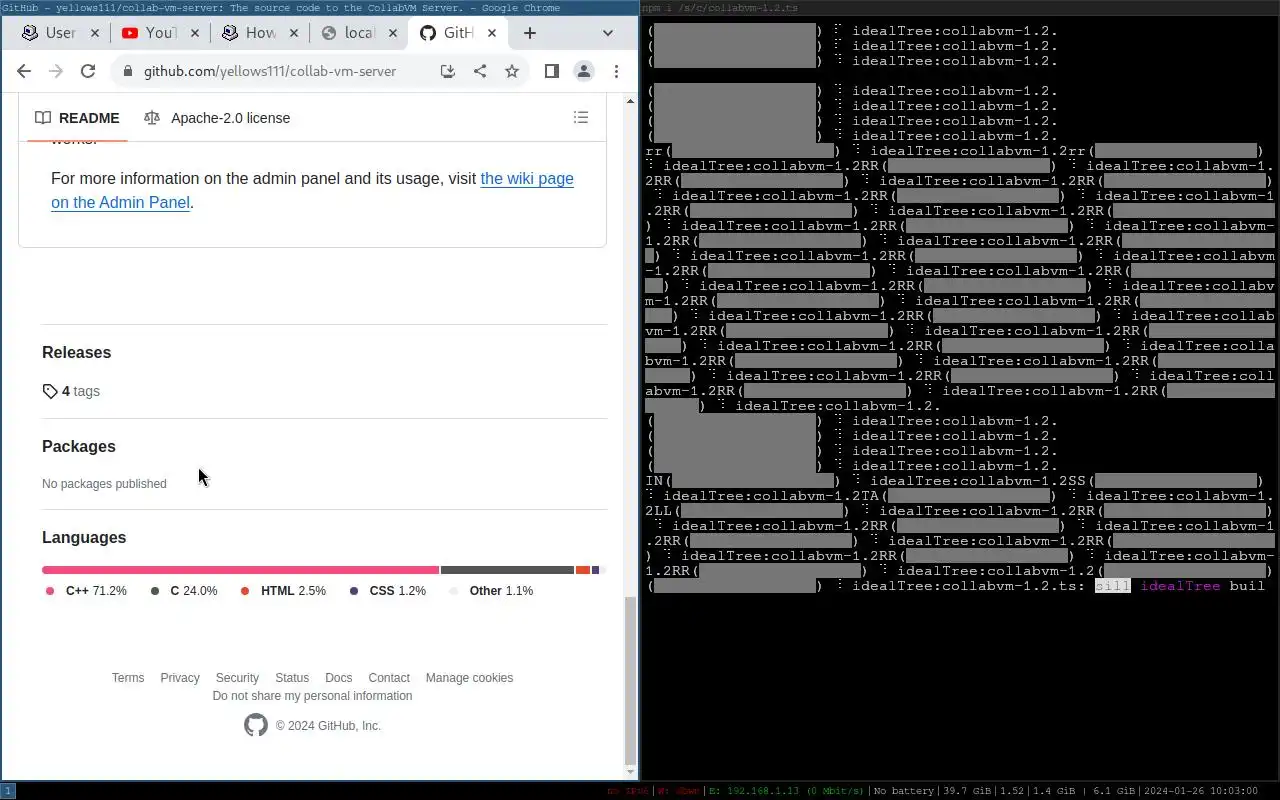1280x800 pixels.
Task: Open the Status footer link
Action: pyautogui.click(x=292, y=677)
